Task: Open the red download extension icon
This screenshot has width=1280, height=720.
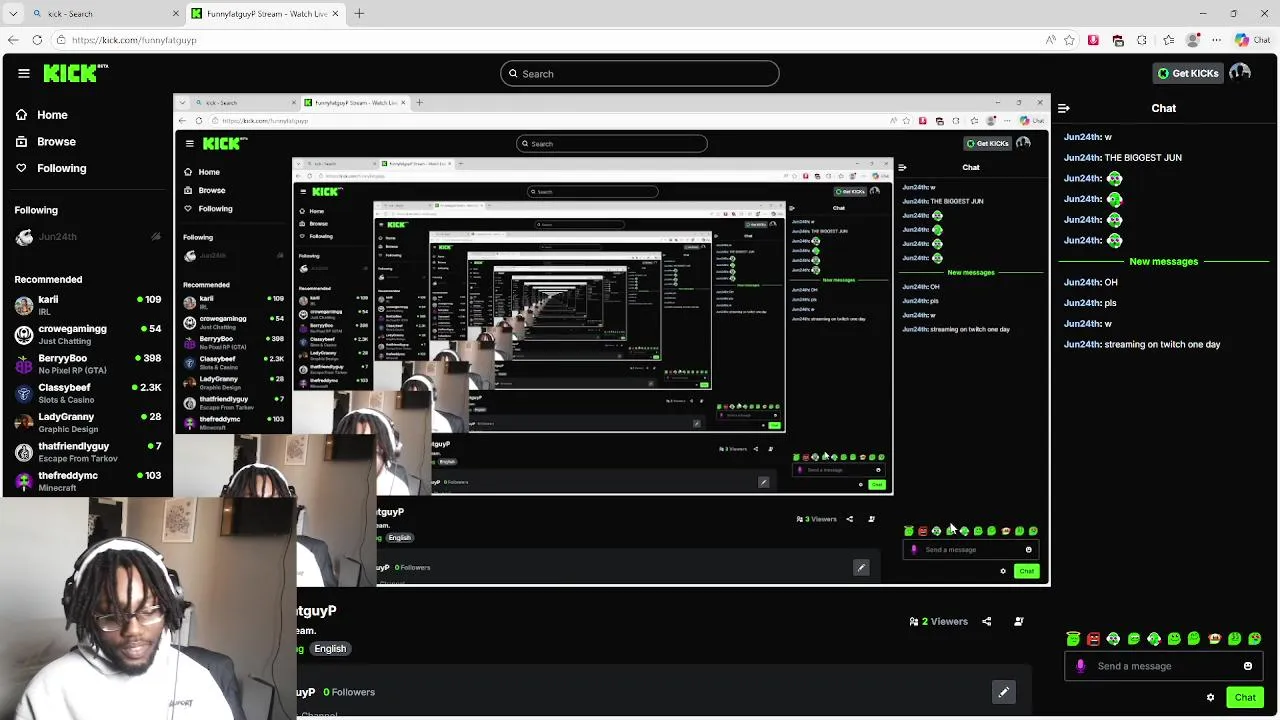Action: [x=1093, y=40]
